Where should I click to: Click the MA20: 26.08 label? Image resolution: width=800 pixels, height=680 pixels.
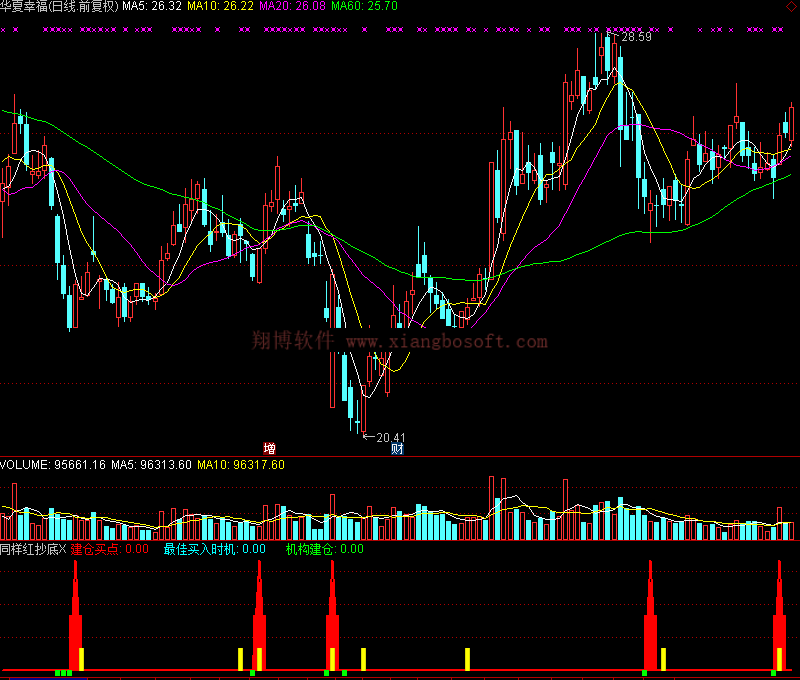coord(292,6)
